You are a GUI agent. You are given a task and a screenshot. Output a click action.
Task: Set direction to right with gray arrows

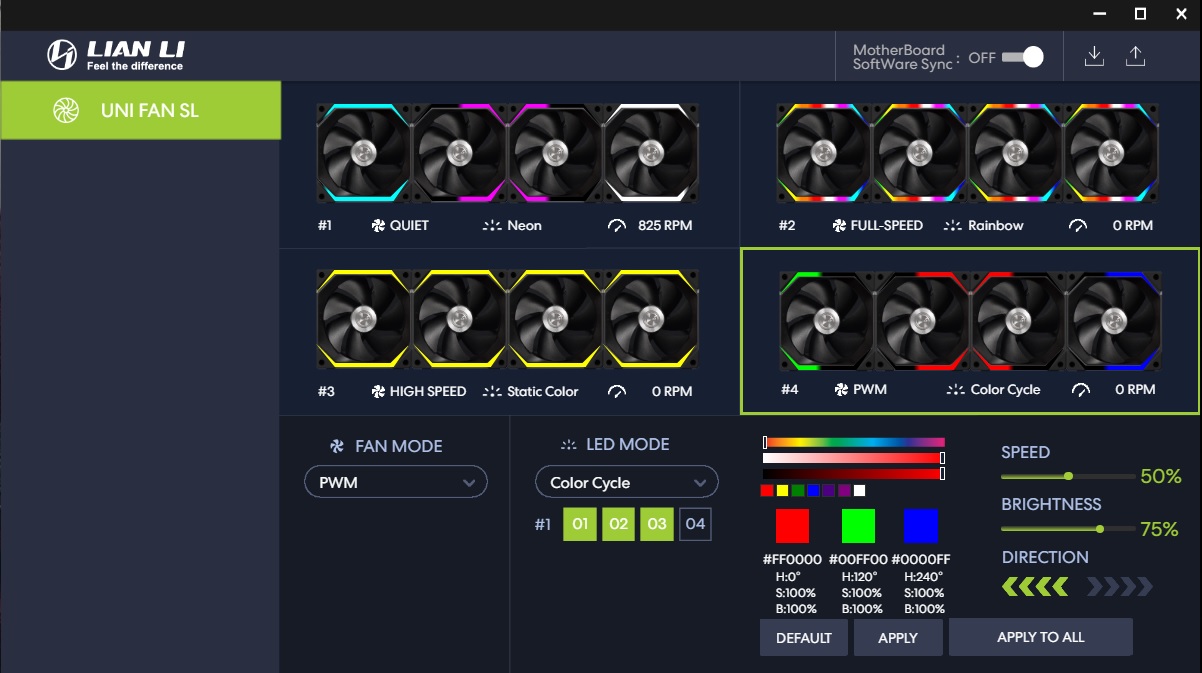1120,587
